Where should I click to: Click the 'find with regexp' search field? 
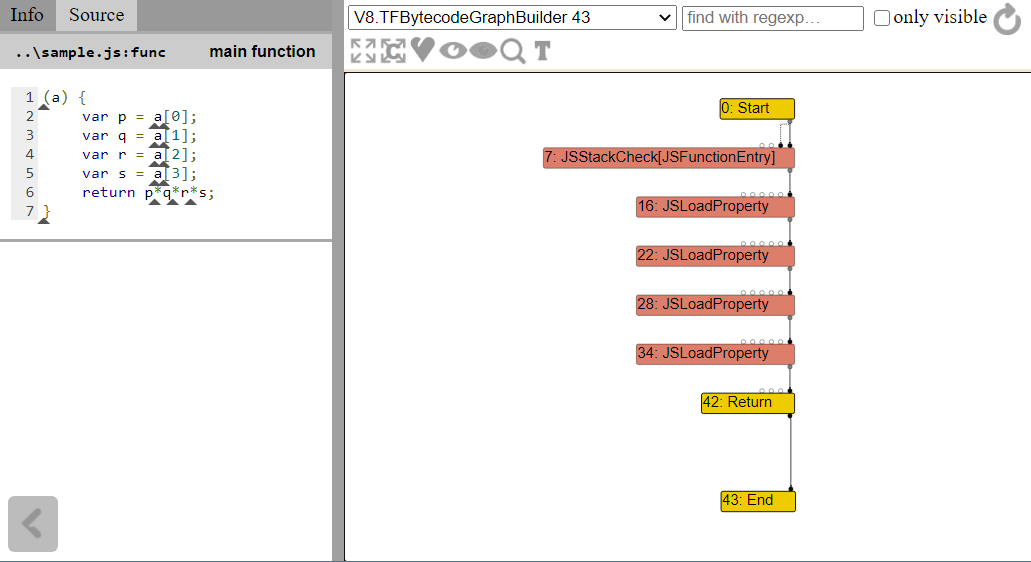click(772, 18)
